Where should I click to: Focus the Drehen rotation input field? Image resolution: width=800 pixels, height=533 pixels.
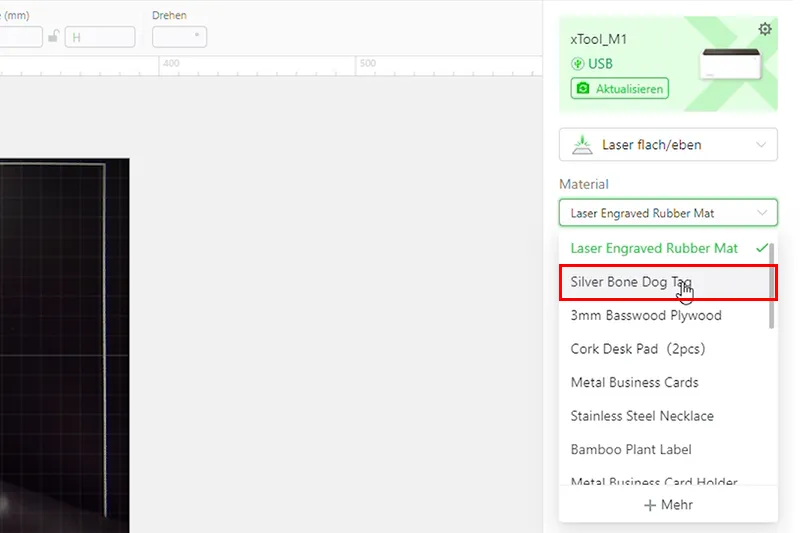(x=179, y=37)
